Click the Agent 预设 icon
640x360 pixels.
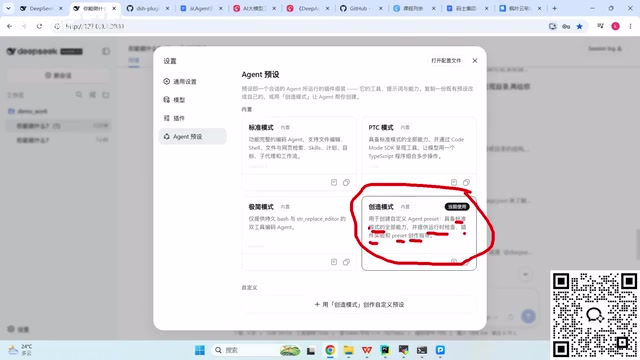coord(167,136)
